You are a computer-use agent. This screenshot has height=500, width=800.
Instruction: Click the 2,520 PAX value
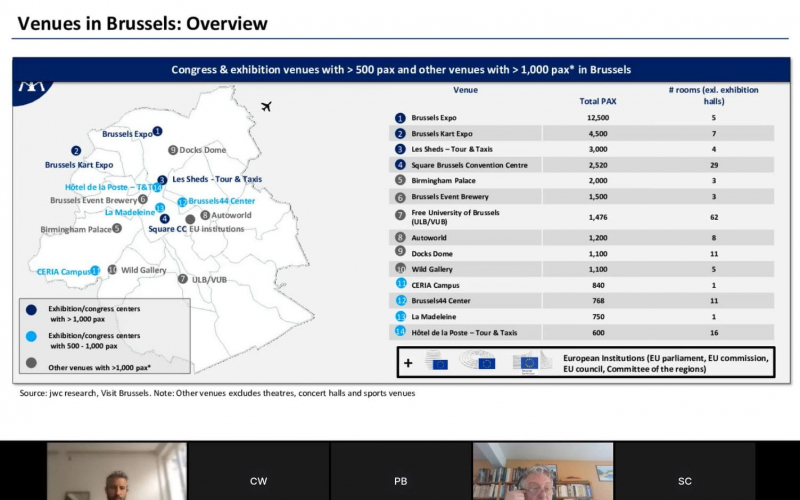pos(598,165)
